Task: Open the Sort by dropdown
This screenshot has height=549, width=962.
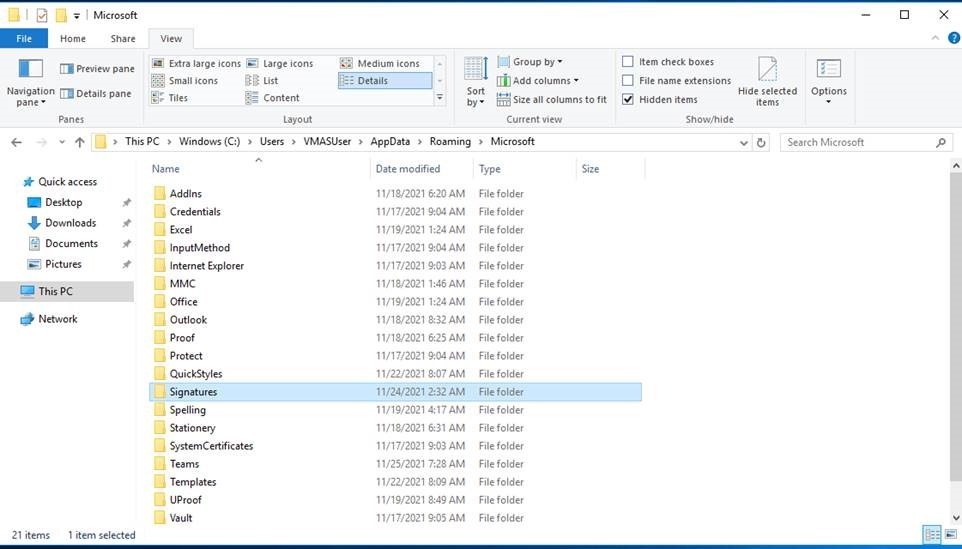Action: [475, 82]
